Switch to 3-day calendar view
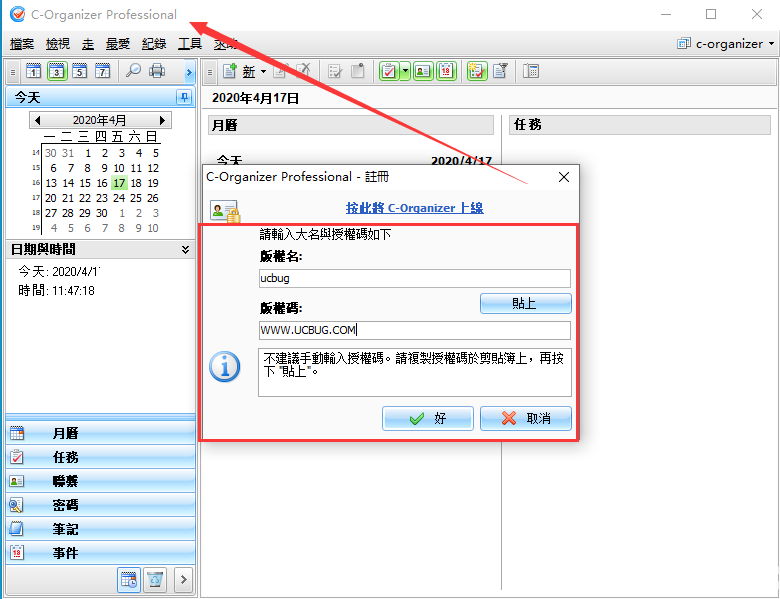 pyautogui.click(x=57, y=71)
